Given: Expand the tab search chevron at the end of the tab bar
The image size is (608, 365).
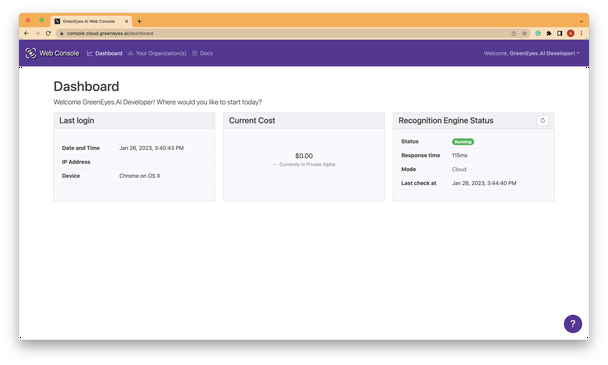Looking at the screenshot, I should pyautogui.click(x=581, y=21).
